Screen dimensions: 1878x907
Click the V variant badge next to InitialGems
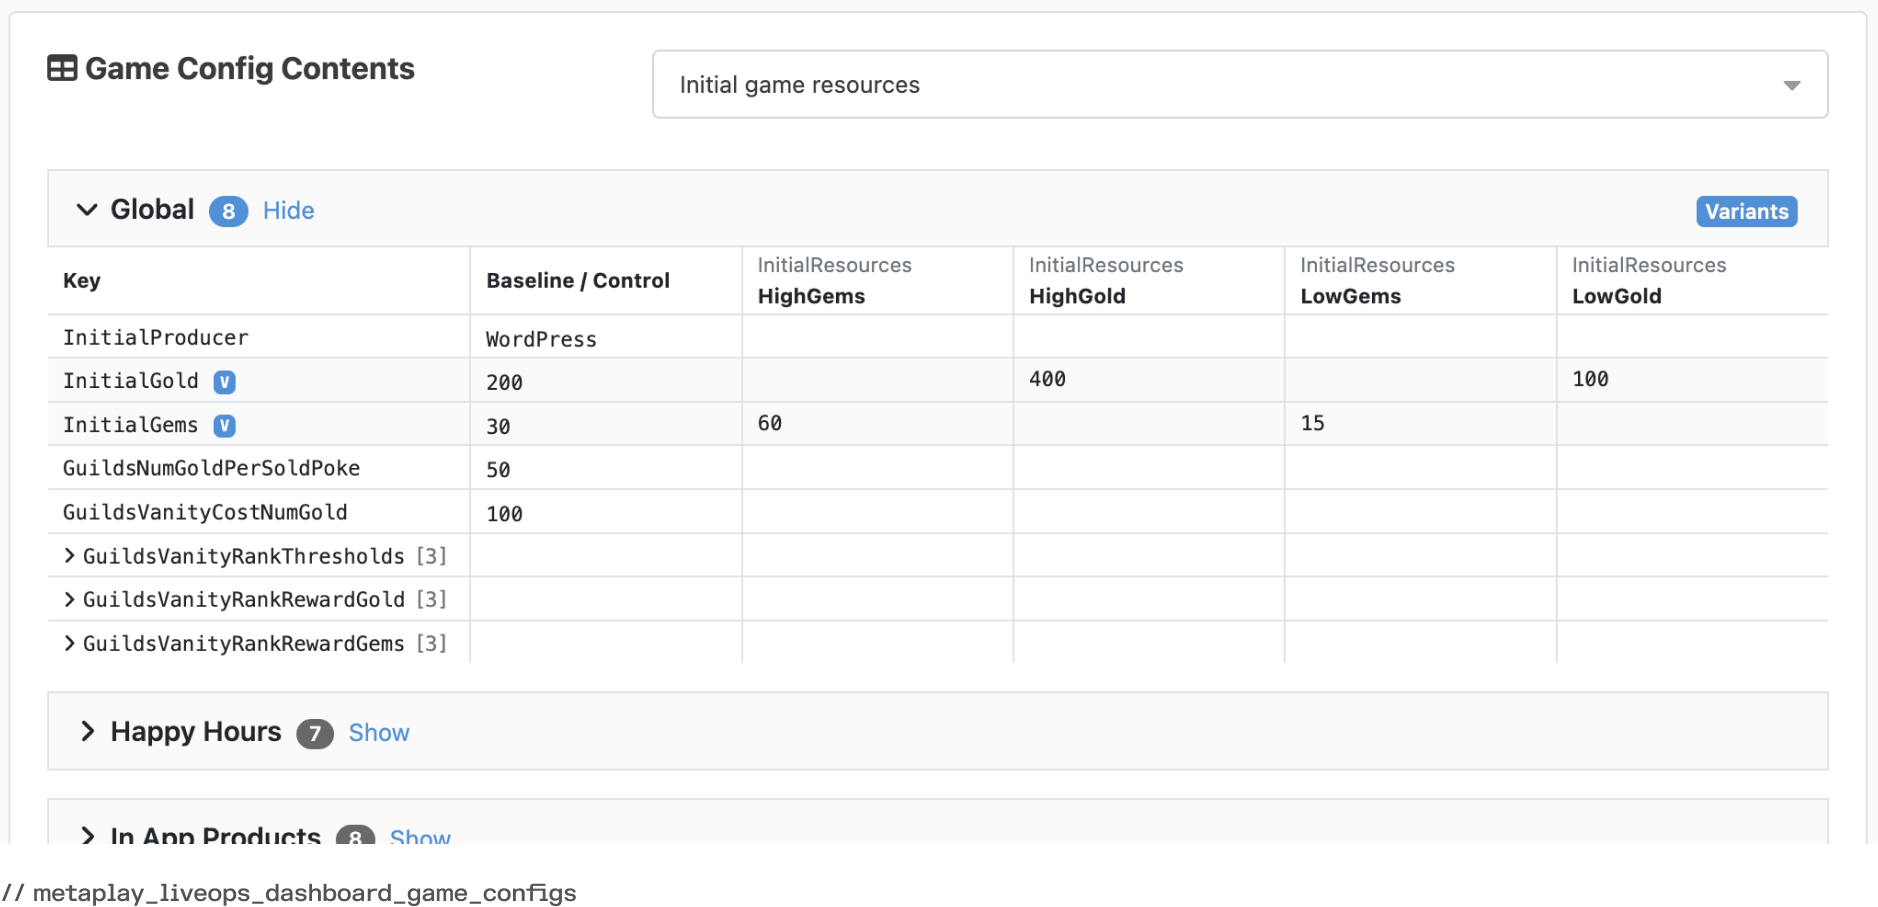click(x=225, y=425)
